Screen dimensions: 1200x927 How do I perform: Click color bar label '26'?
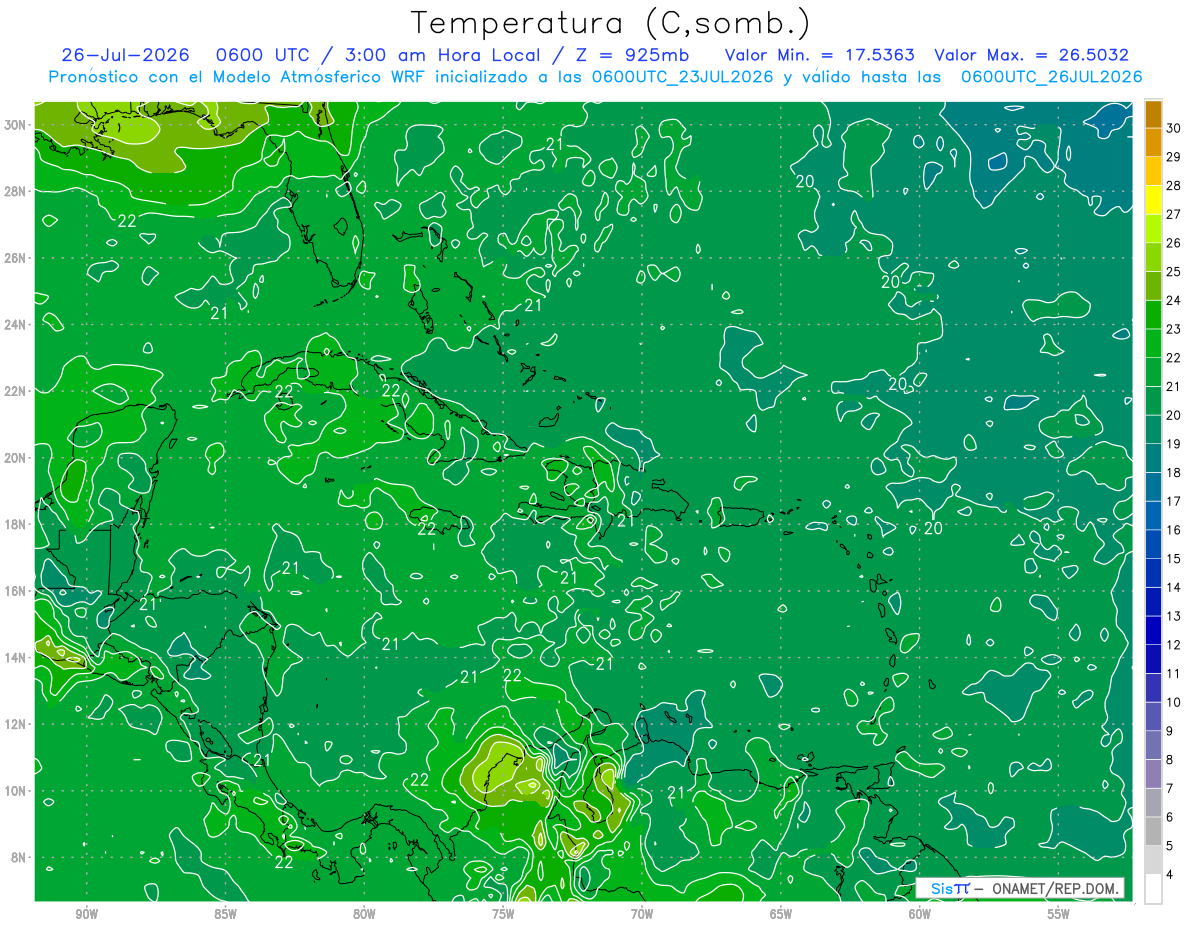(1174, 242)
